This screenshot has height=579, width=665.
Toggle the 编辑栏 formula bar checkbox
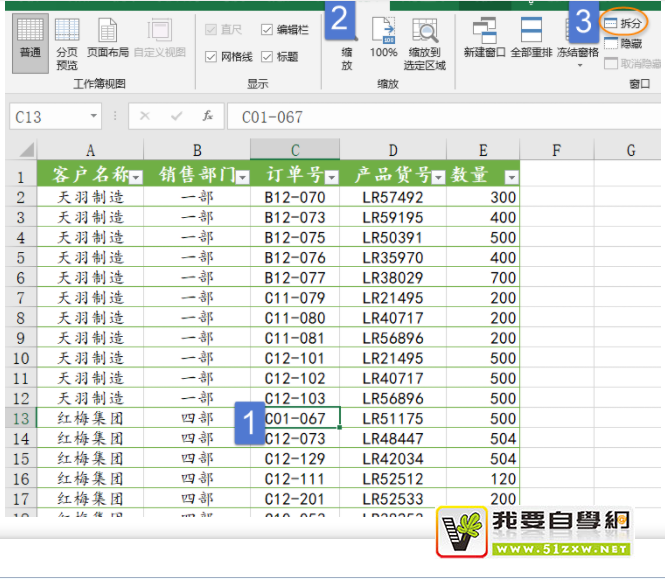268,30
